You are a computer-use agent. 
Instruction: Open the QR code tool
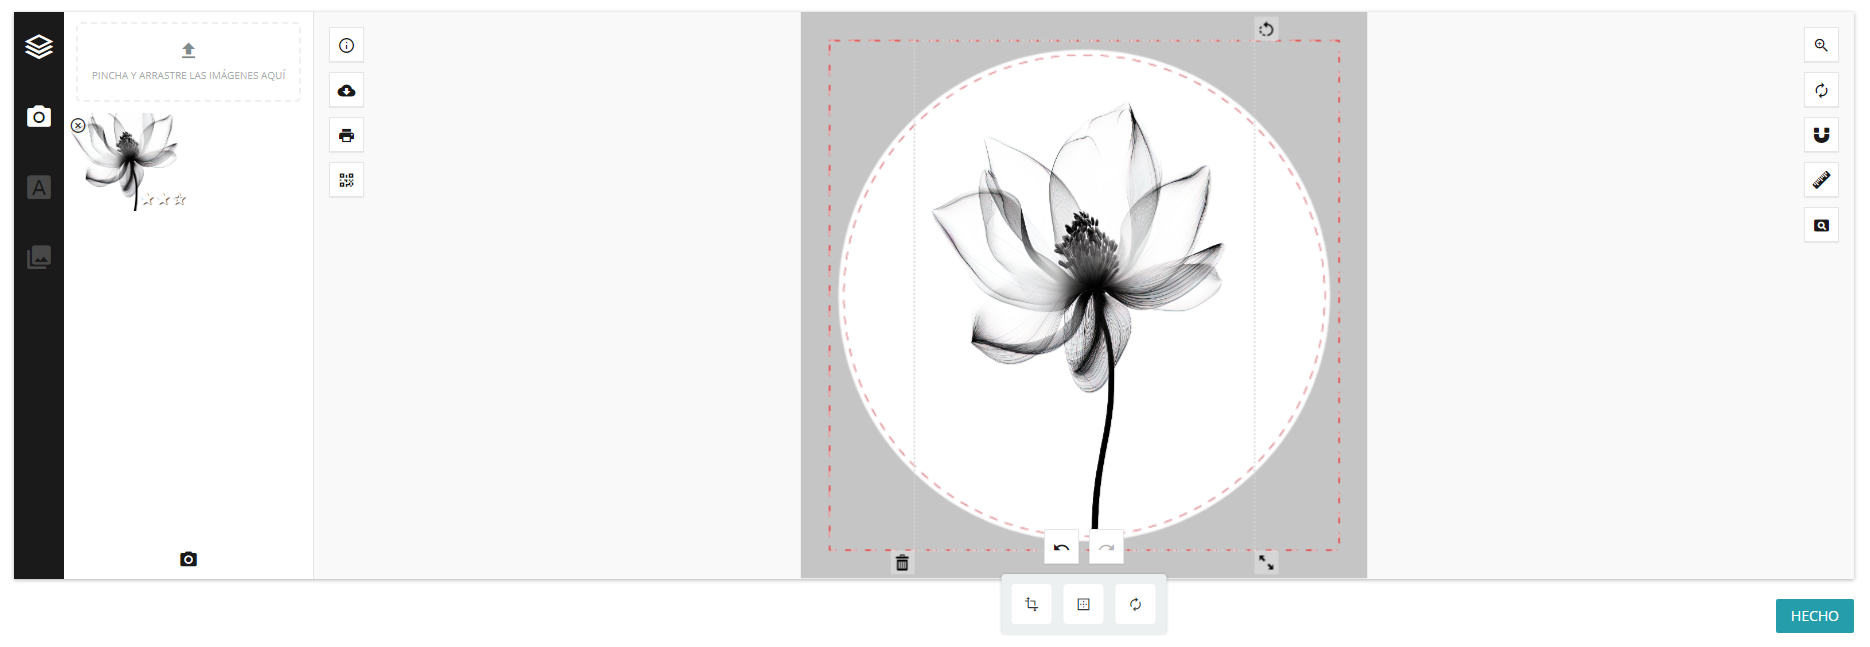[346, 180]
